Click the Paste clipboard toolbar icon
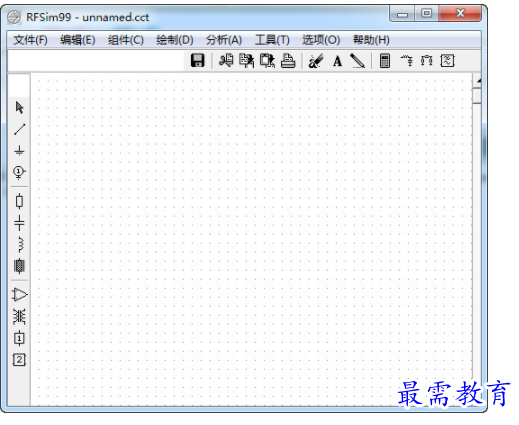 tap(267, 61)
